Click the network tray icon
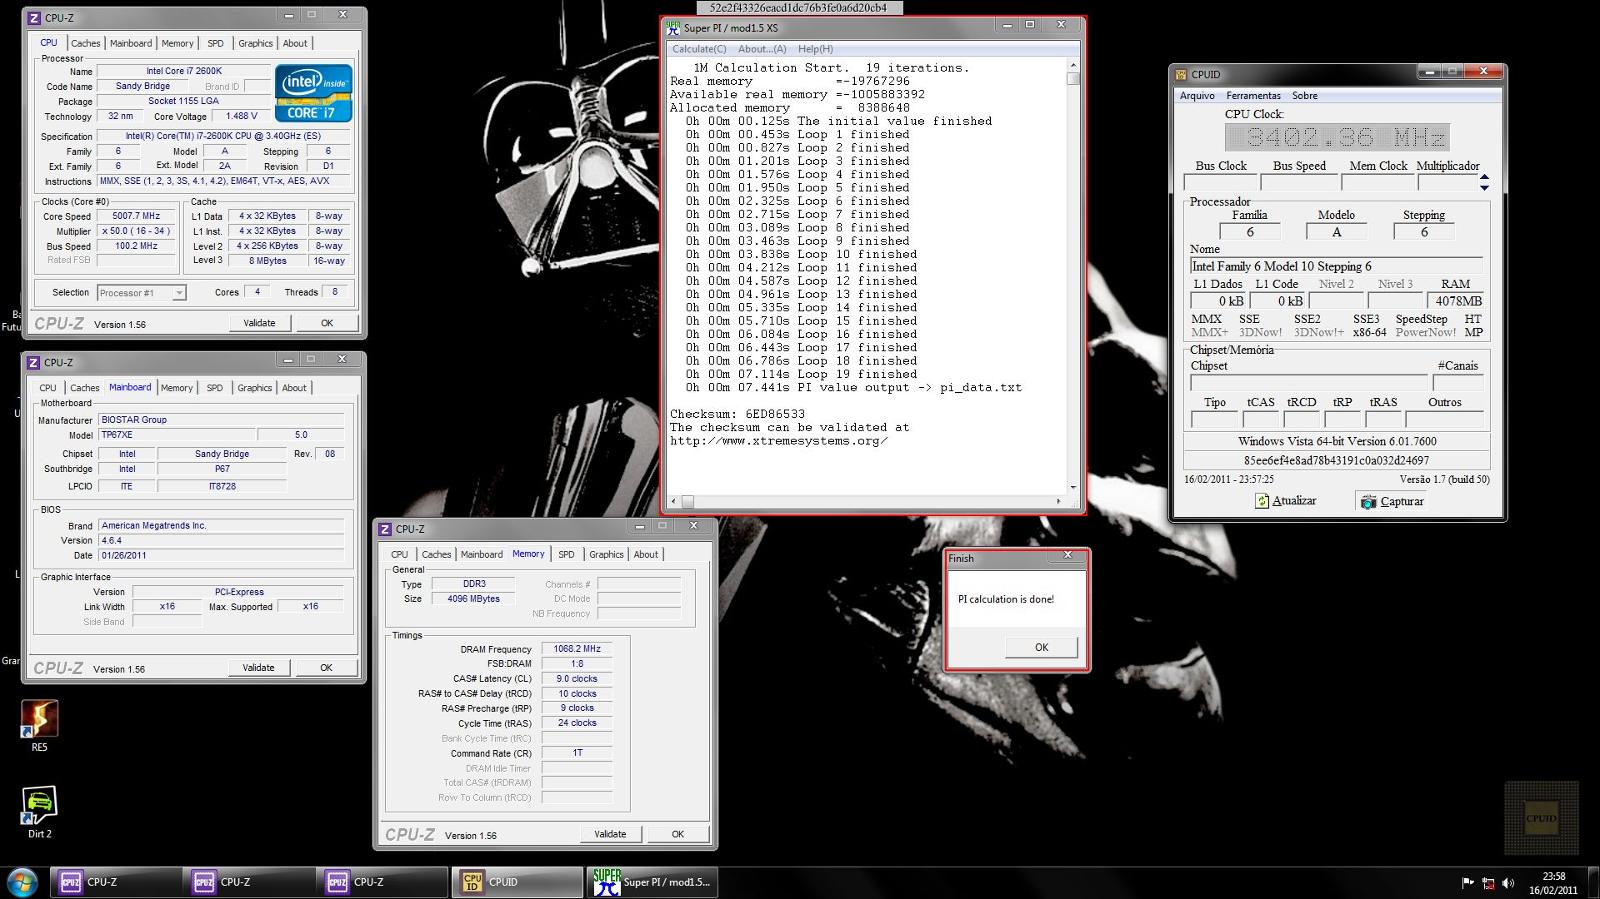This screenshot has height=899, width=1600. [1488, 883]
